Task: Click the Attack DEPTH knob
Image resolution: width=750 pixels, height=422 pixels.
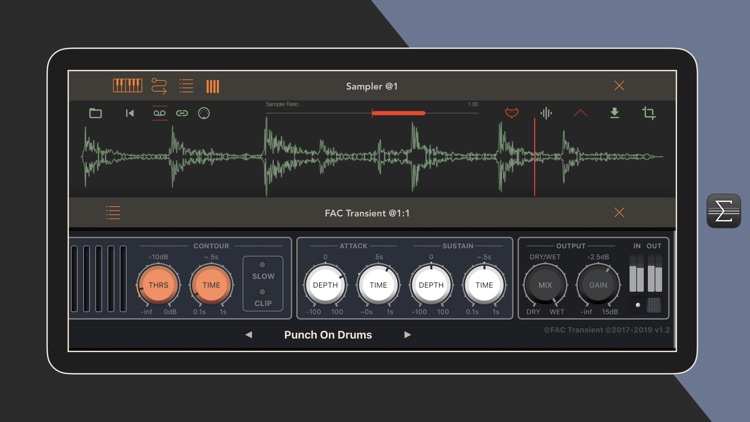Action: (325, 285)
